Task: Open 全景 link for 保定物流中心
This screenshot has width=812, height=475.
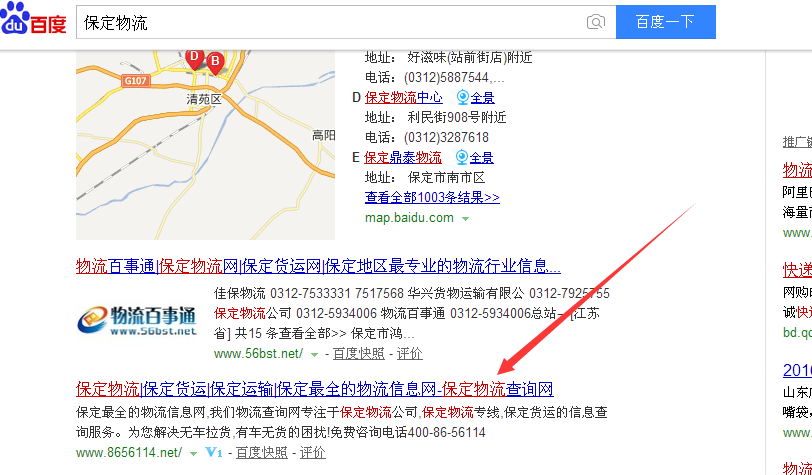Action: pos(483,97)
